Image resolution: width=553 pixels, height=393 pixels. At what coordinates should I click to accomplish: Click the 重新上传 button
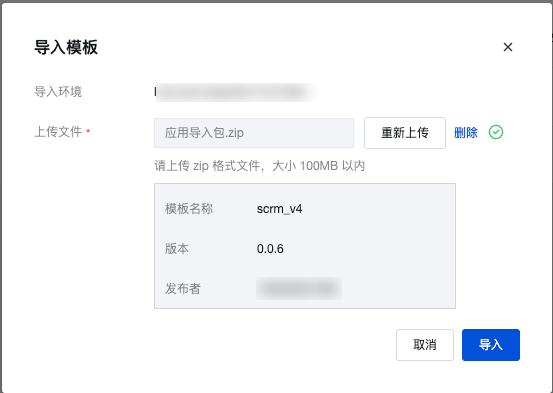405,133
